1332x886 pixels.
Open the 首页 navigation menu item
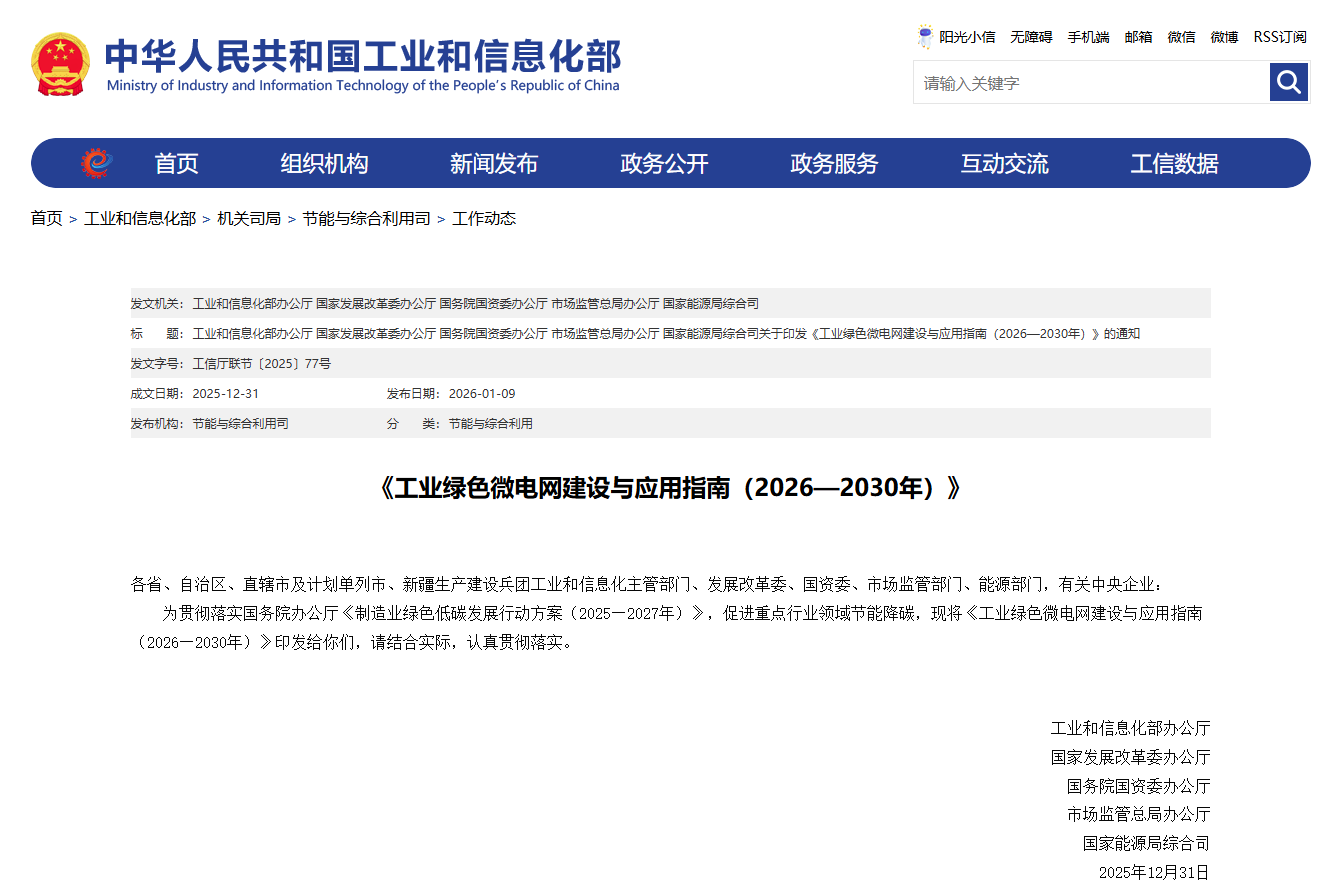176,164
